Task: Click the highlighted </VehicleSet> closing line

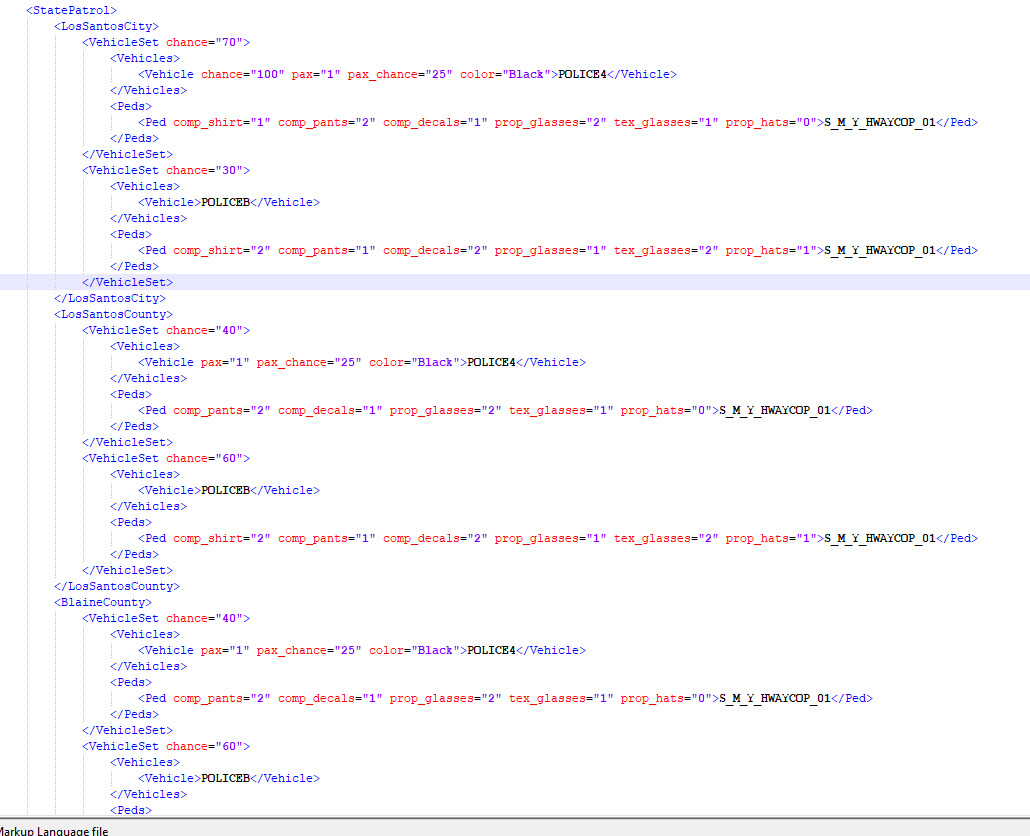Action: [127, 282]
